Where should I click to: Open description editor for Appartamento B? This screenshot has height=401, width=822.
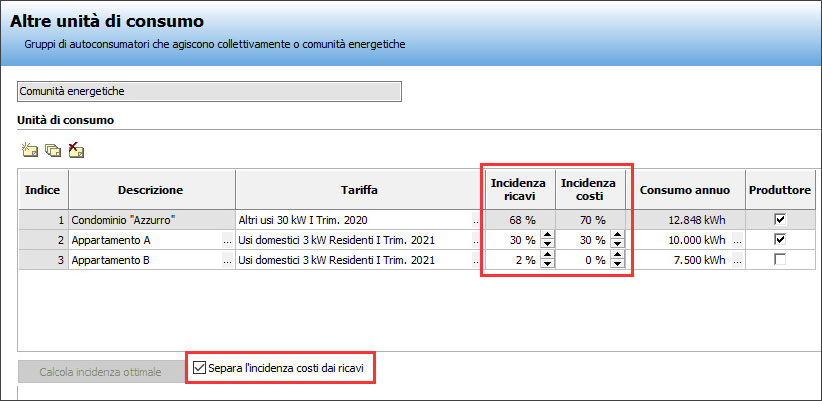point(226,260)
